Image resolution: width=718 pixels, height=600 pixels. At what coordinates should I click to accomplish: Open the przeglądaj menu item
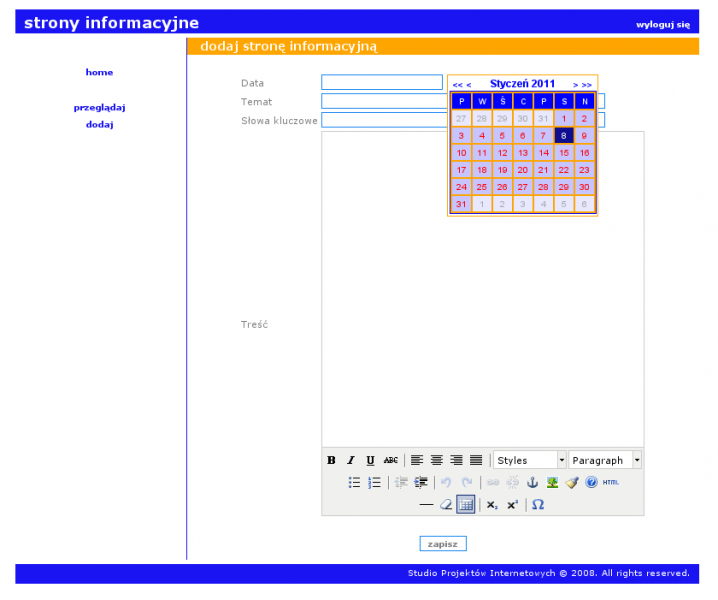tap(99, 107)
